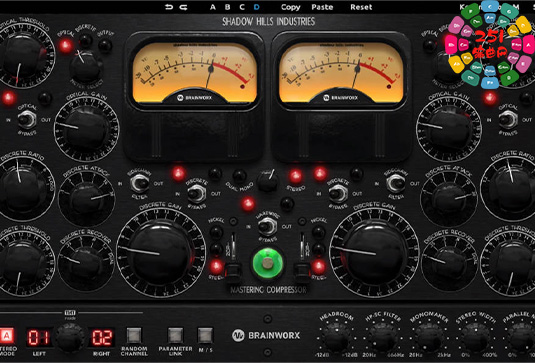The width and height of the screenshot is (535, 363).
Task: Select settings slot A
Action: tap(213, 7)
